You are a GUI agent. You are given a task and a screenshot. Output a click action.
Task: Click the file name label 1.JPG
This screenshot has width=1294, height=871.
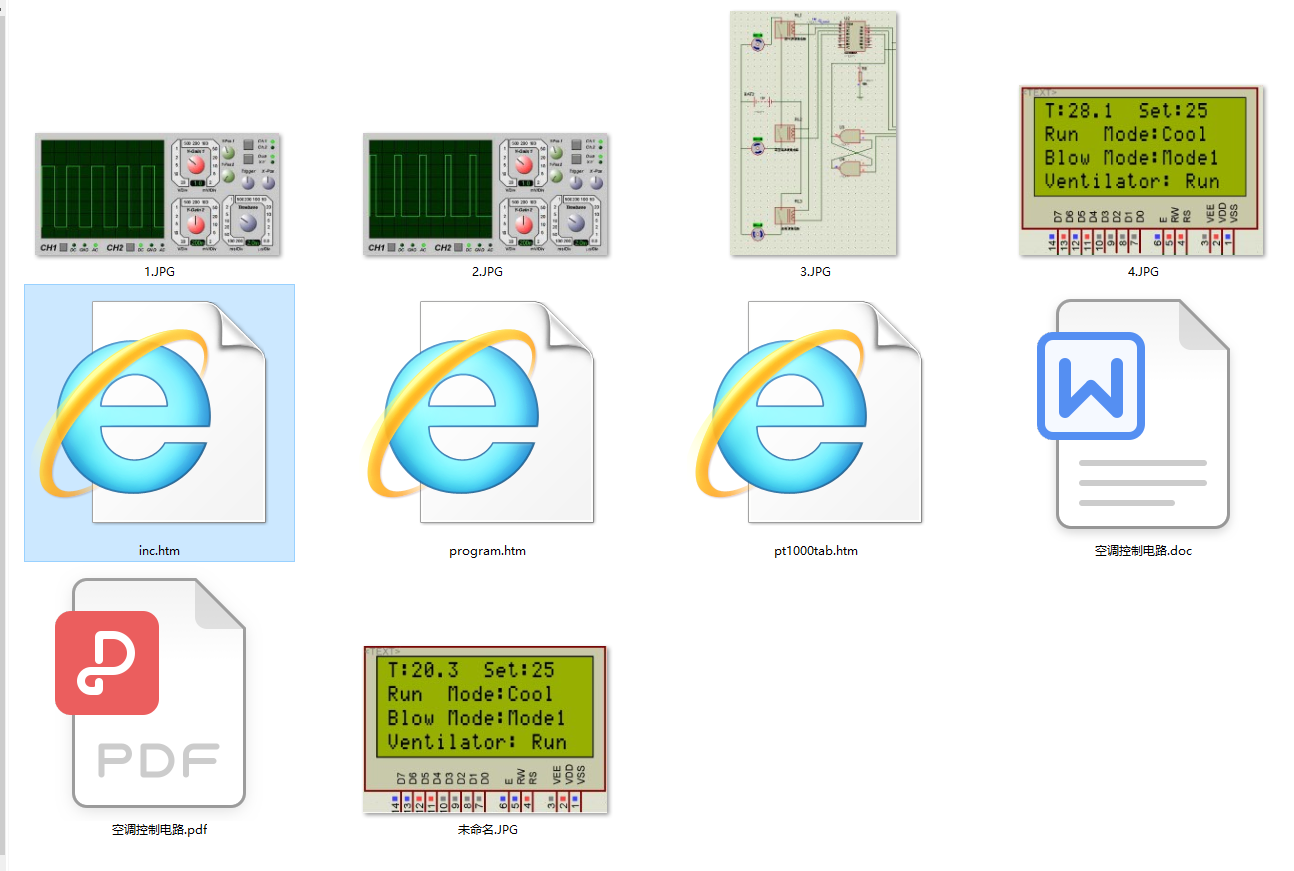pyautogui.click(x=159, y=271)
